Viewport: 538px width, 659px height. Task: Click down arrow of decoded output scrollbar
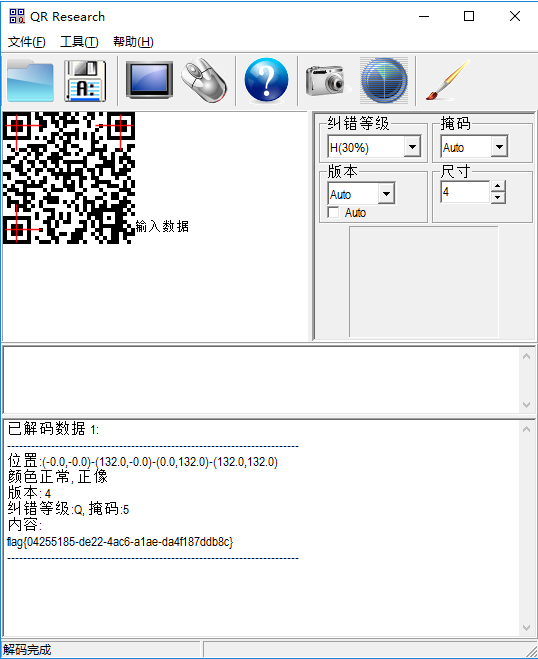pyautogui.click(x=526, y=627)
